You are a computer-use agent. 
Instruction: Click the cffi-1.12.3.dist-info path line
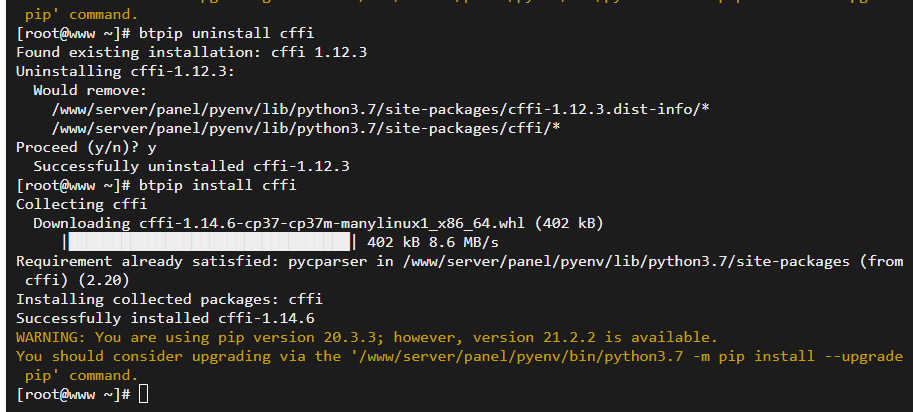[380, 109]
